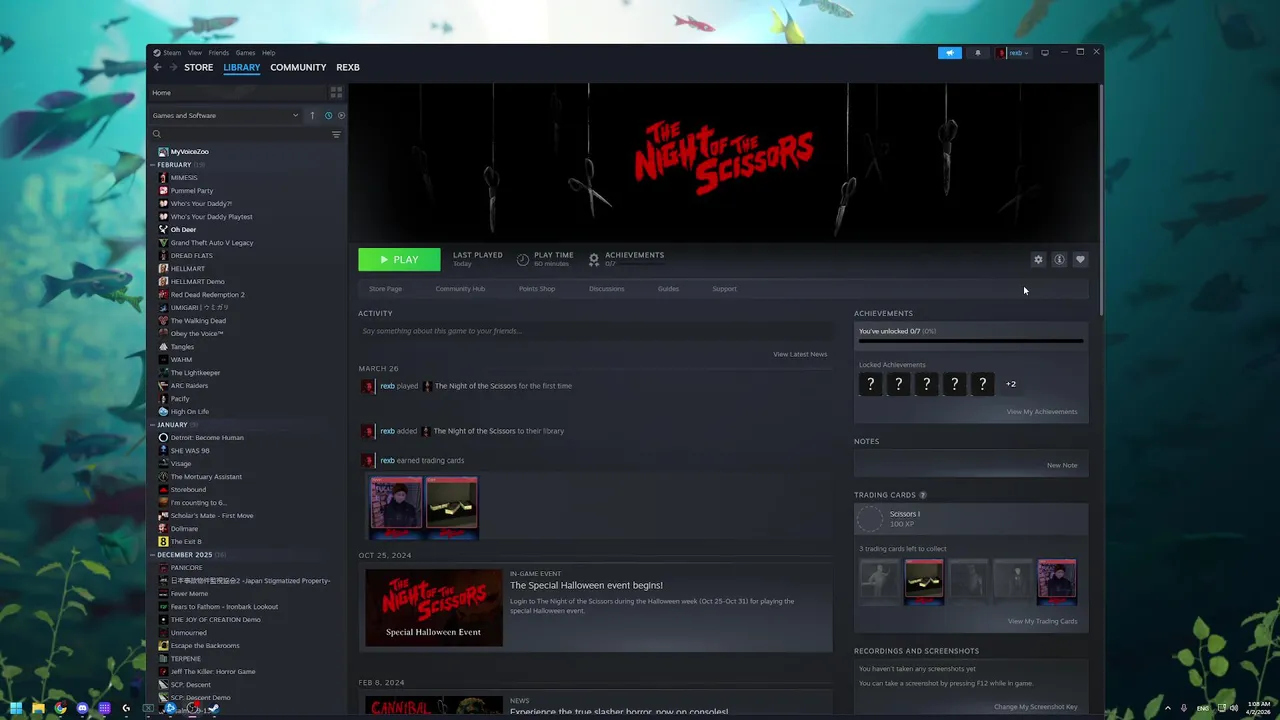Click the sort-by-recent clock icon

point(328,115)
